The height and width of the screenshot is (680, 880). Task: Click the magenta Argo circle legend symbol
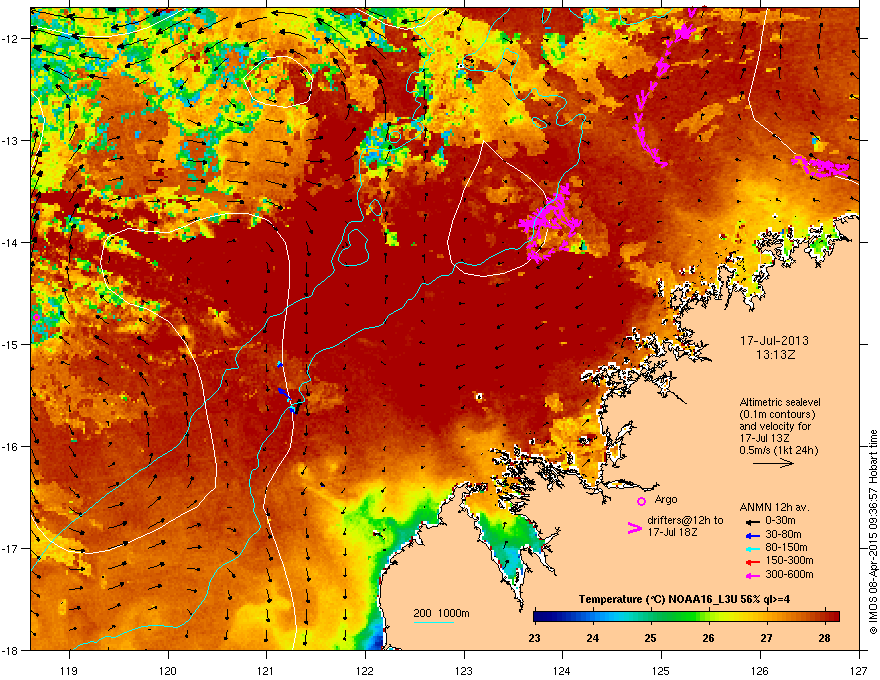[641, 501]
